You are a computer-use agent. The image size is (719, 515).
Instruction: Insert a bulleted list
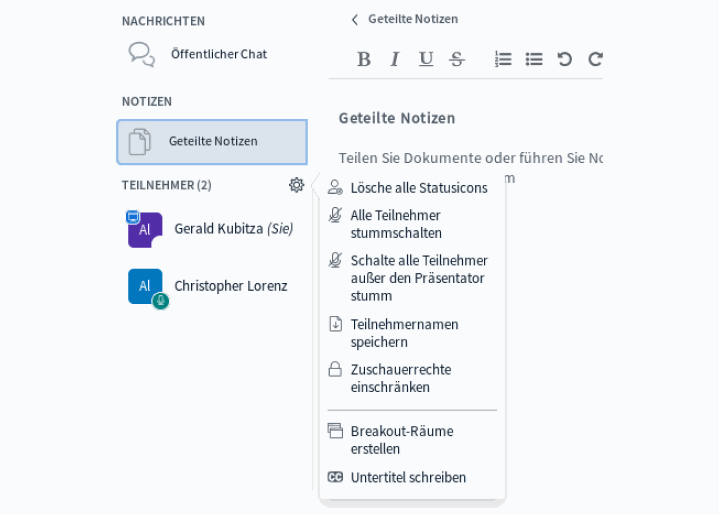tap(534, 59)
